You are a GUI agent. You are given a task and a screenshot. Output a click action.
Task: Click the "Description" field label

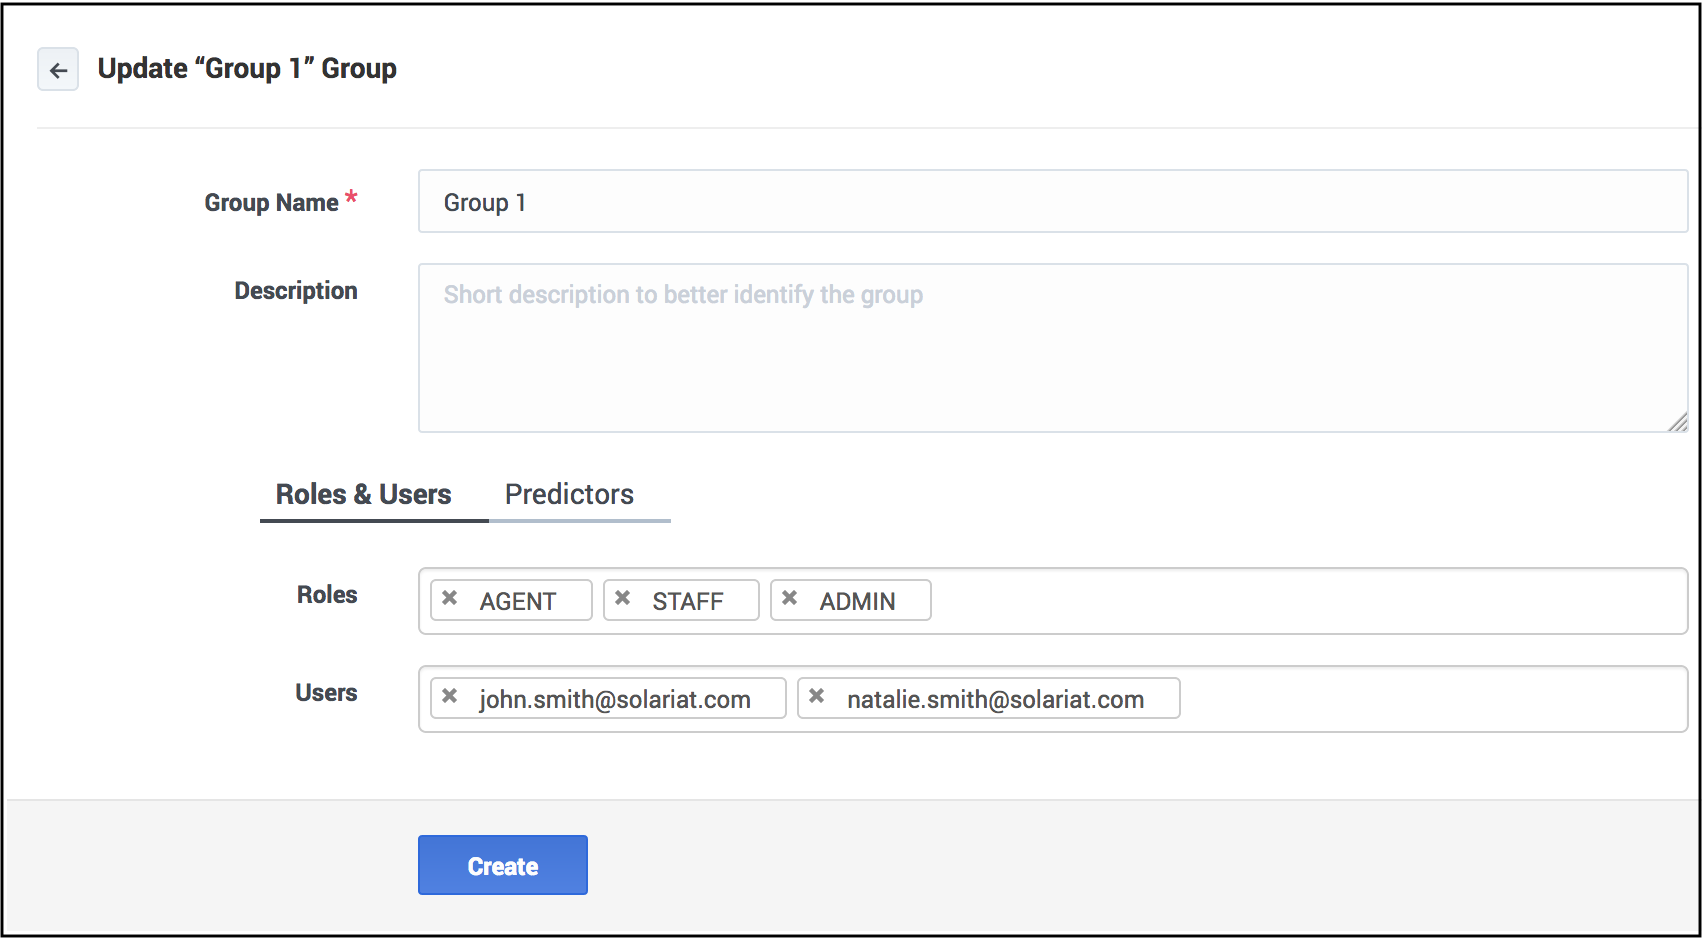pyautogui.click(x=296, y=291)
